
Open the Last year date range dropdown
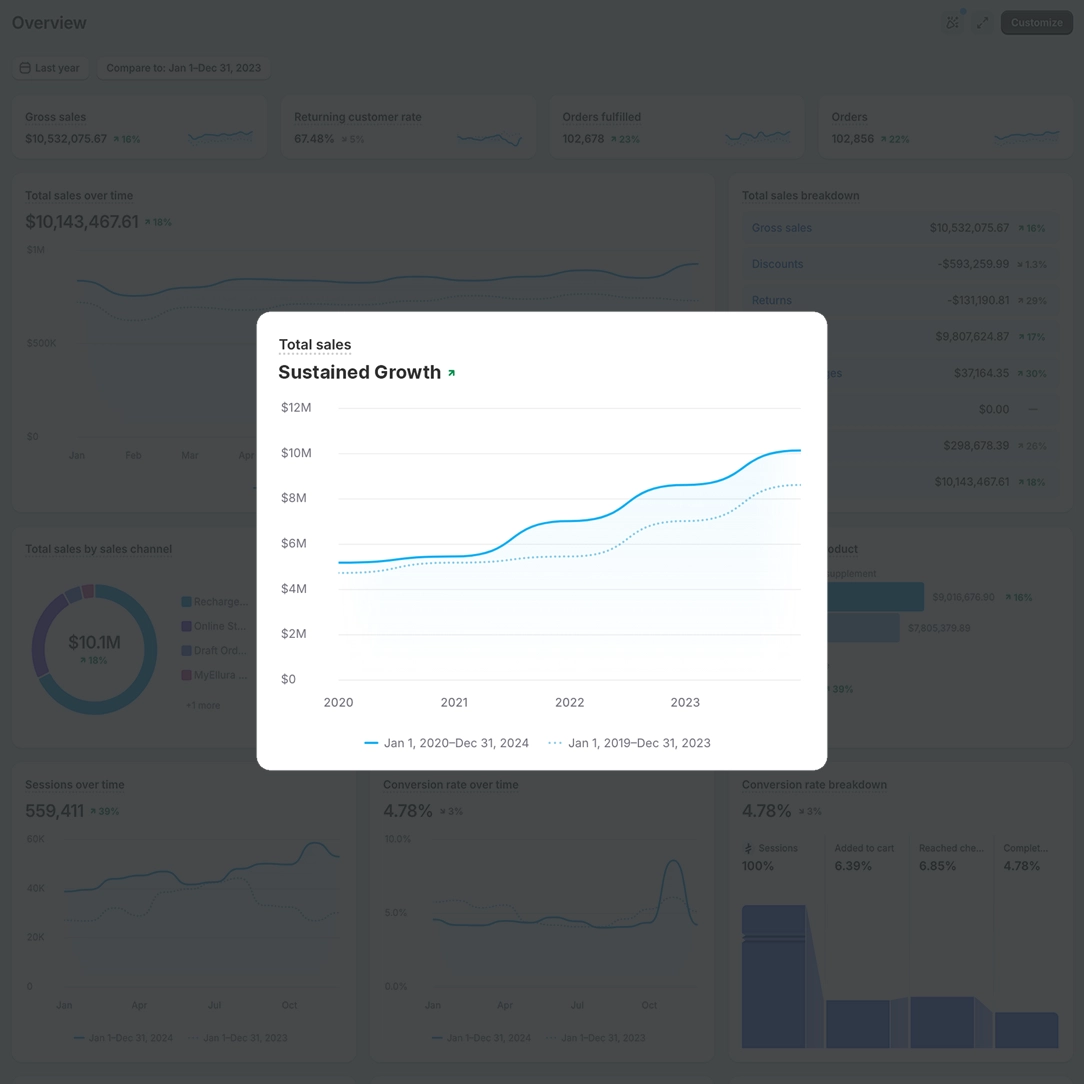pos(49,68)
